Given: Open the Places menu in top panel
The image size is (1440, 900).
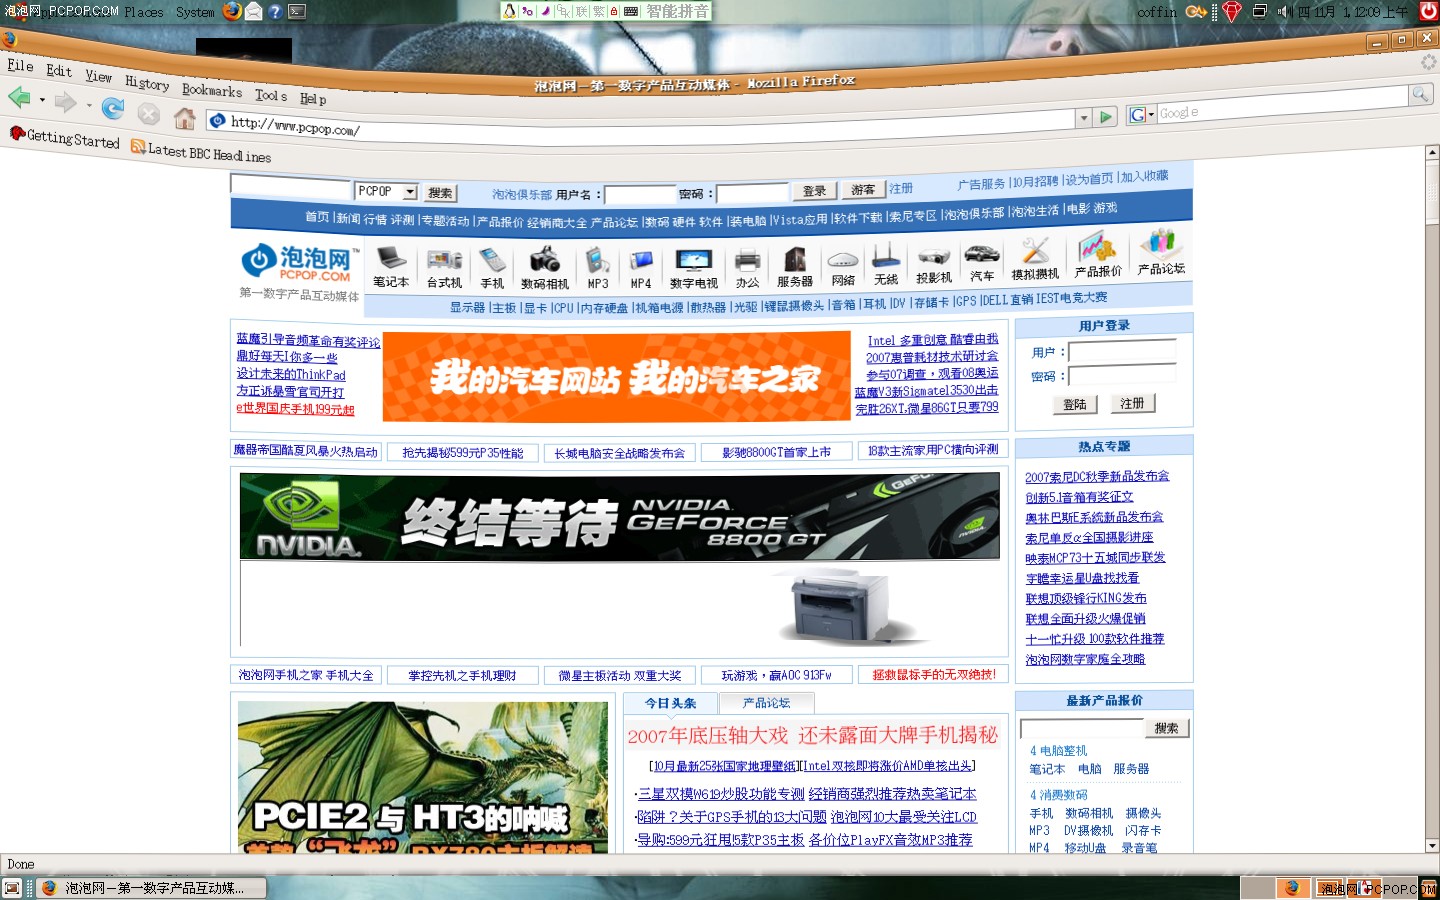Looking at the screenshot, I should coord(144,12).
